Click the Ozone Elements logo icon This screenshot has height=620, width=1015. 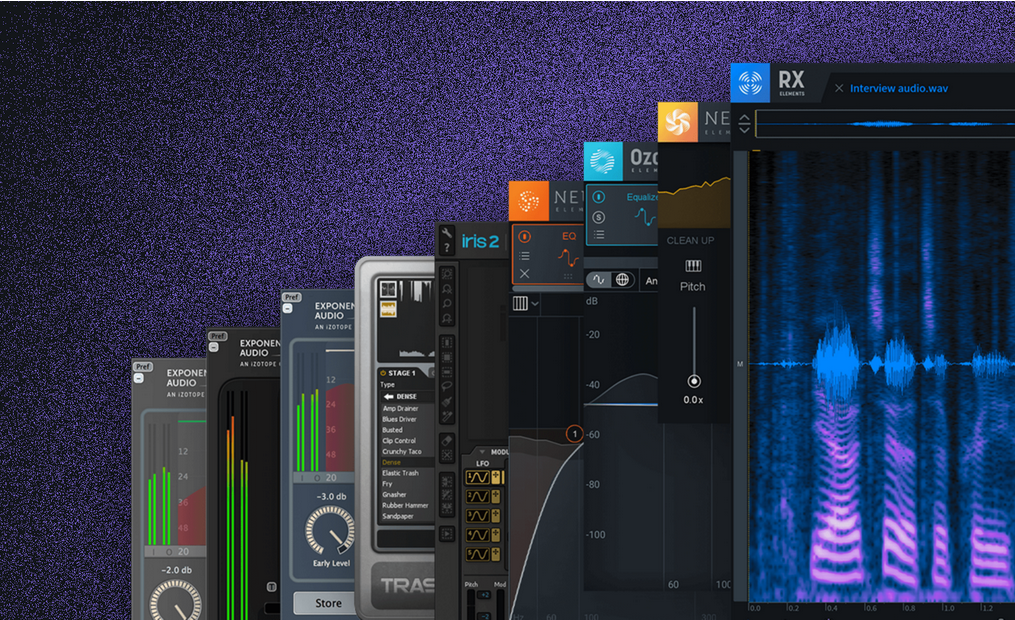click(603, 161)
